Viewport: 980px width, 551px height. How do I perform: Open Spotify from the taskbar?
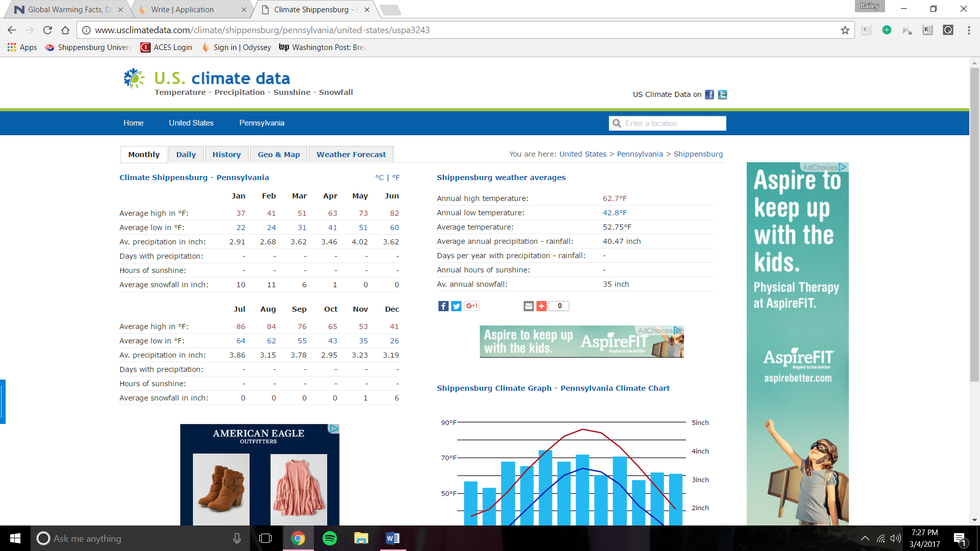329,538
